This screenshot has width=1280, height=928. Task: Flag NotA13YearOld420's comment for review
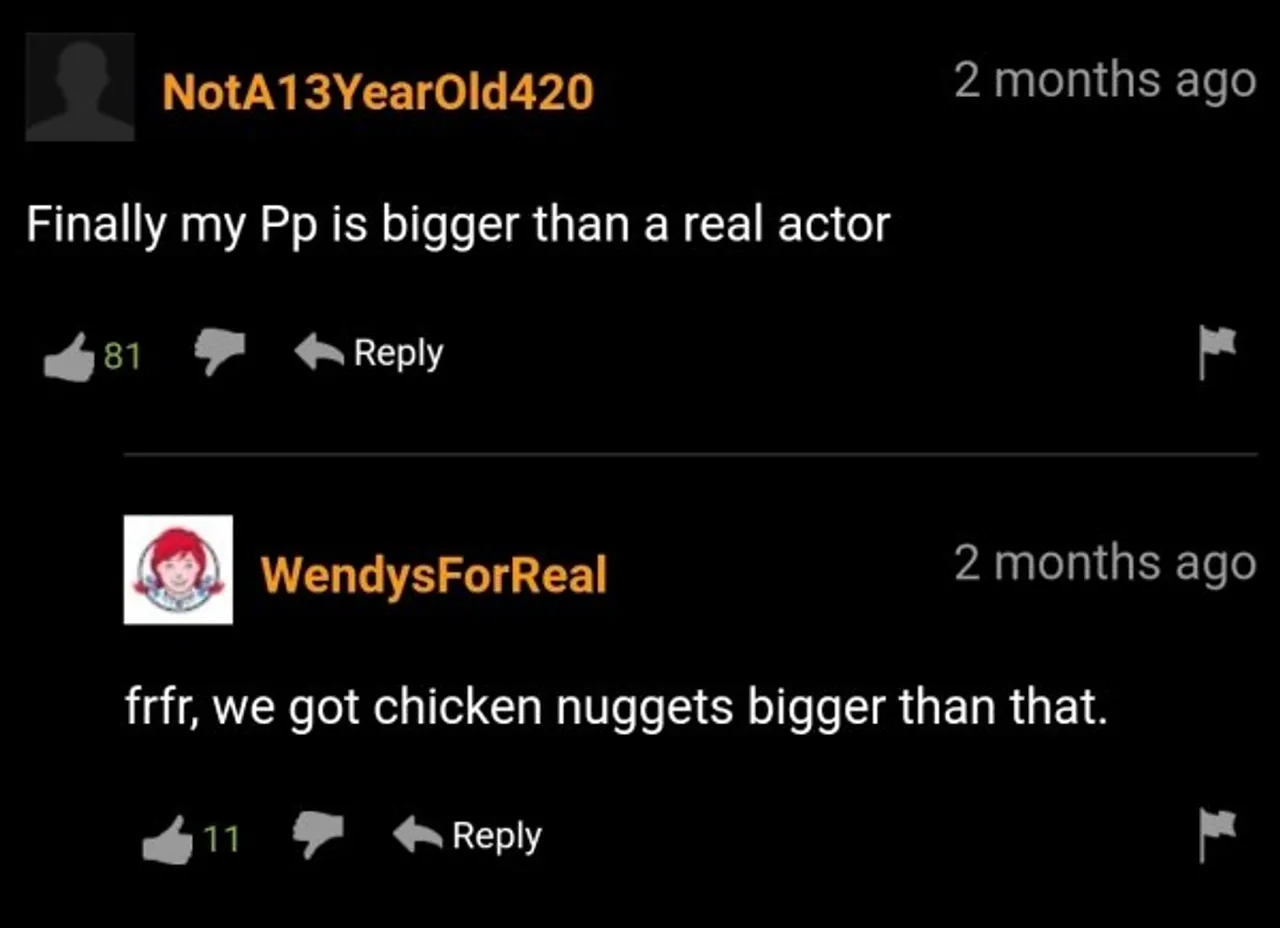(1217, 353)
